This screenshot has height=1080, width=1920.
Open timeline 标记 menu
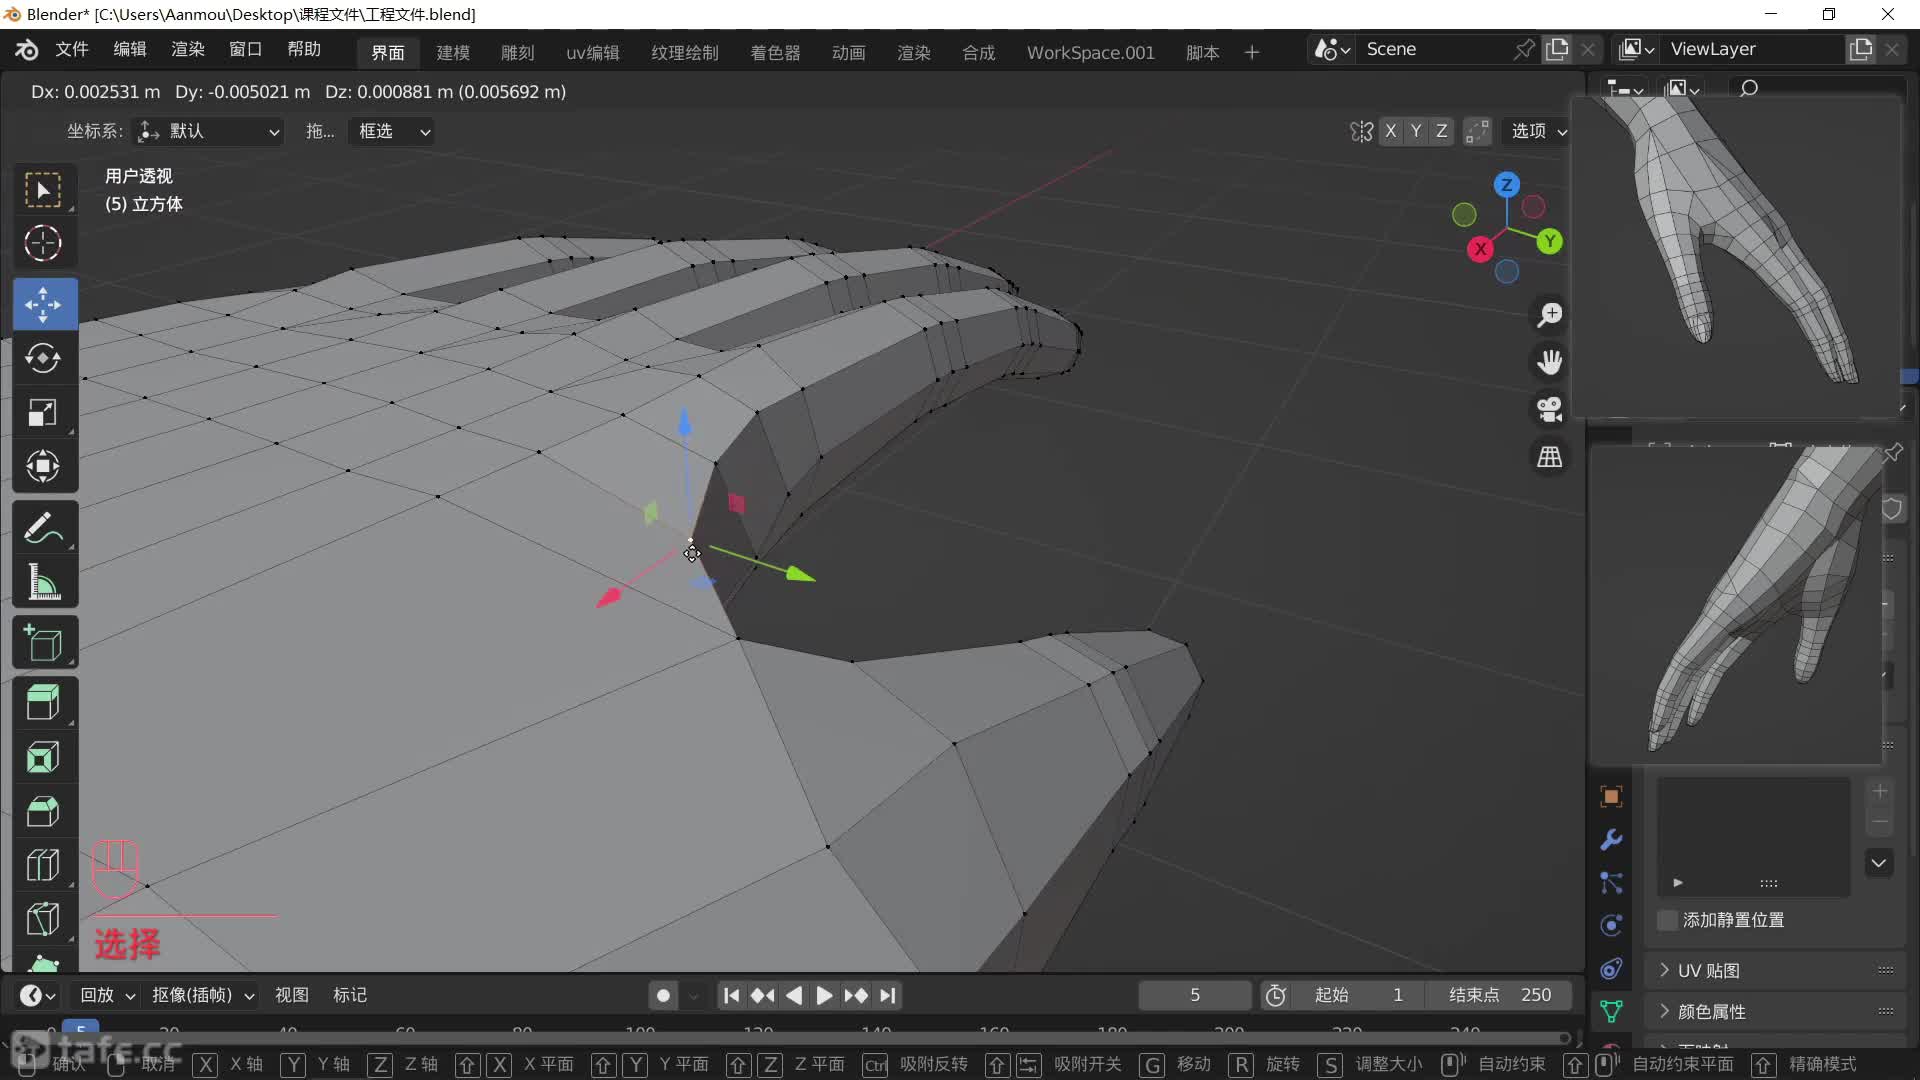coord(350,996)
